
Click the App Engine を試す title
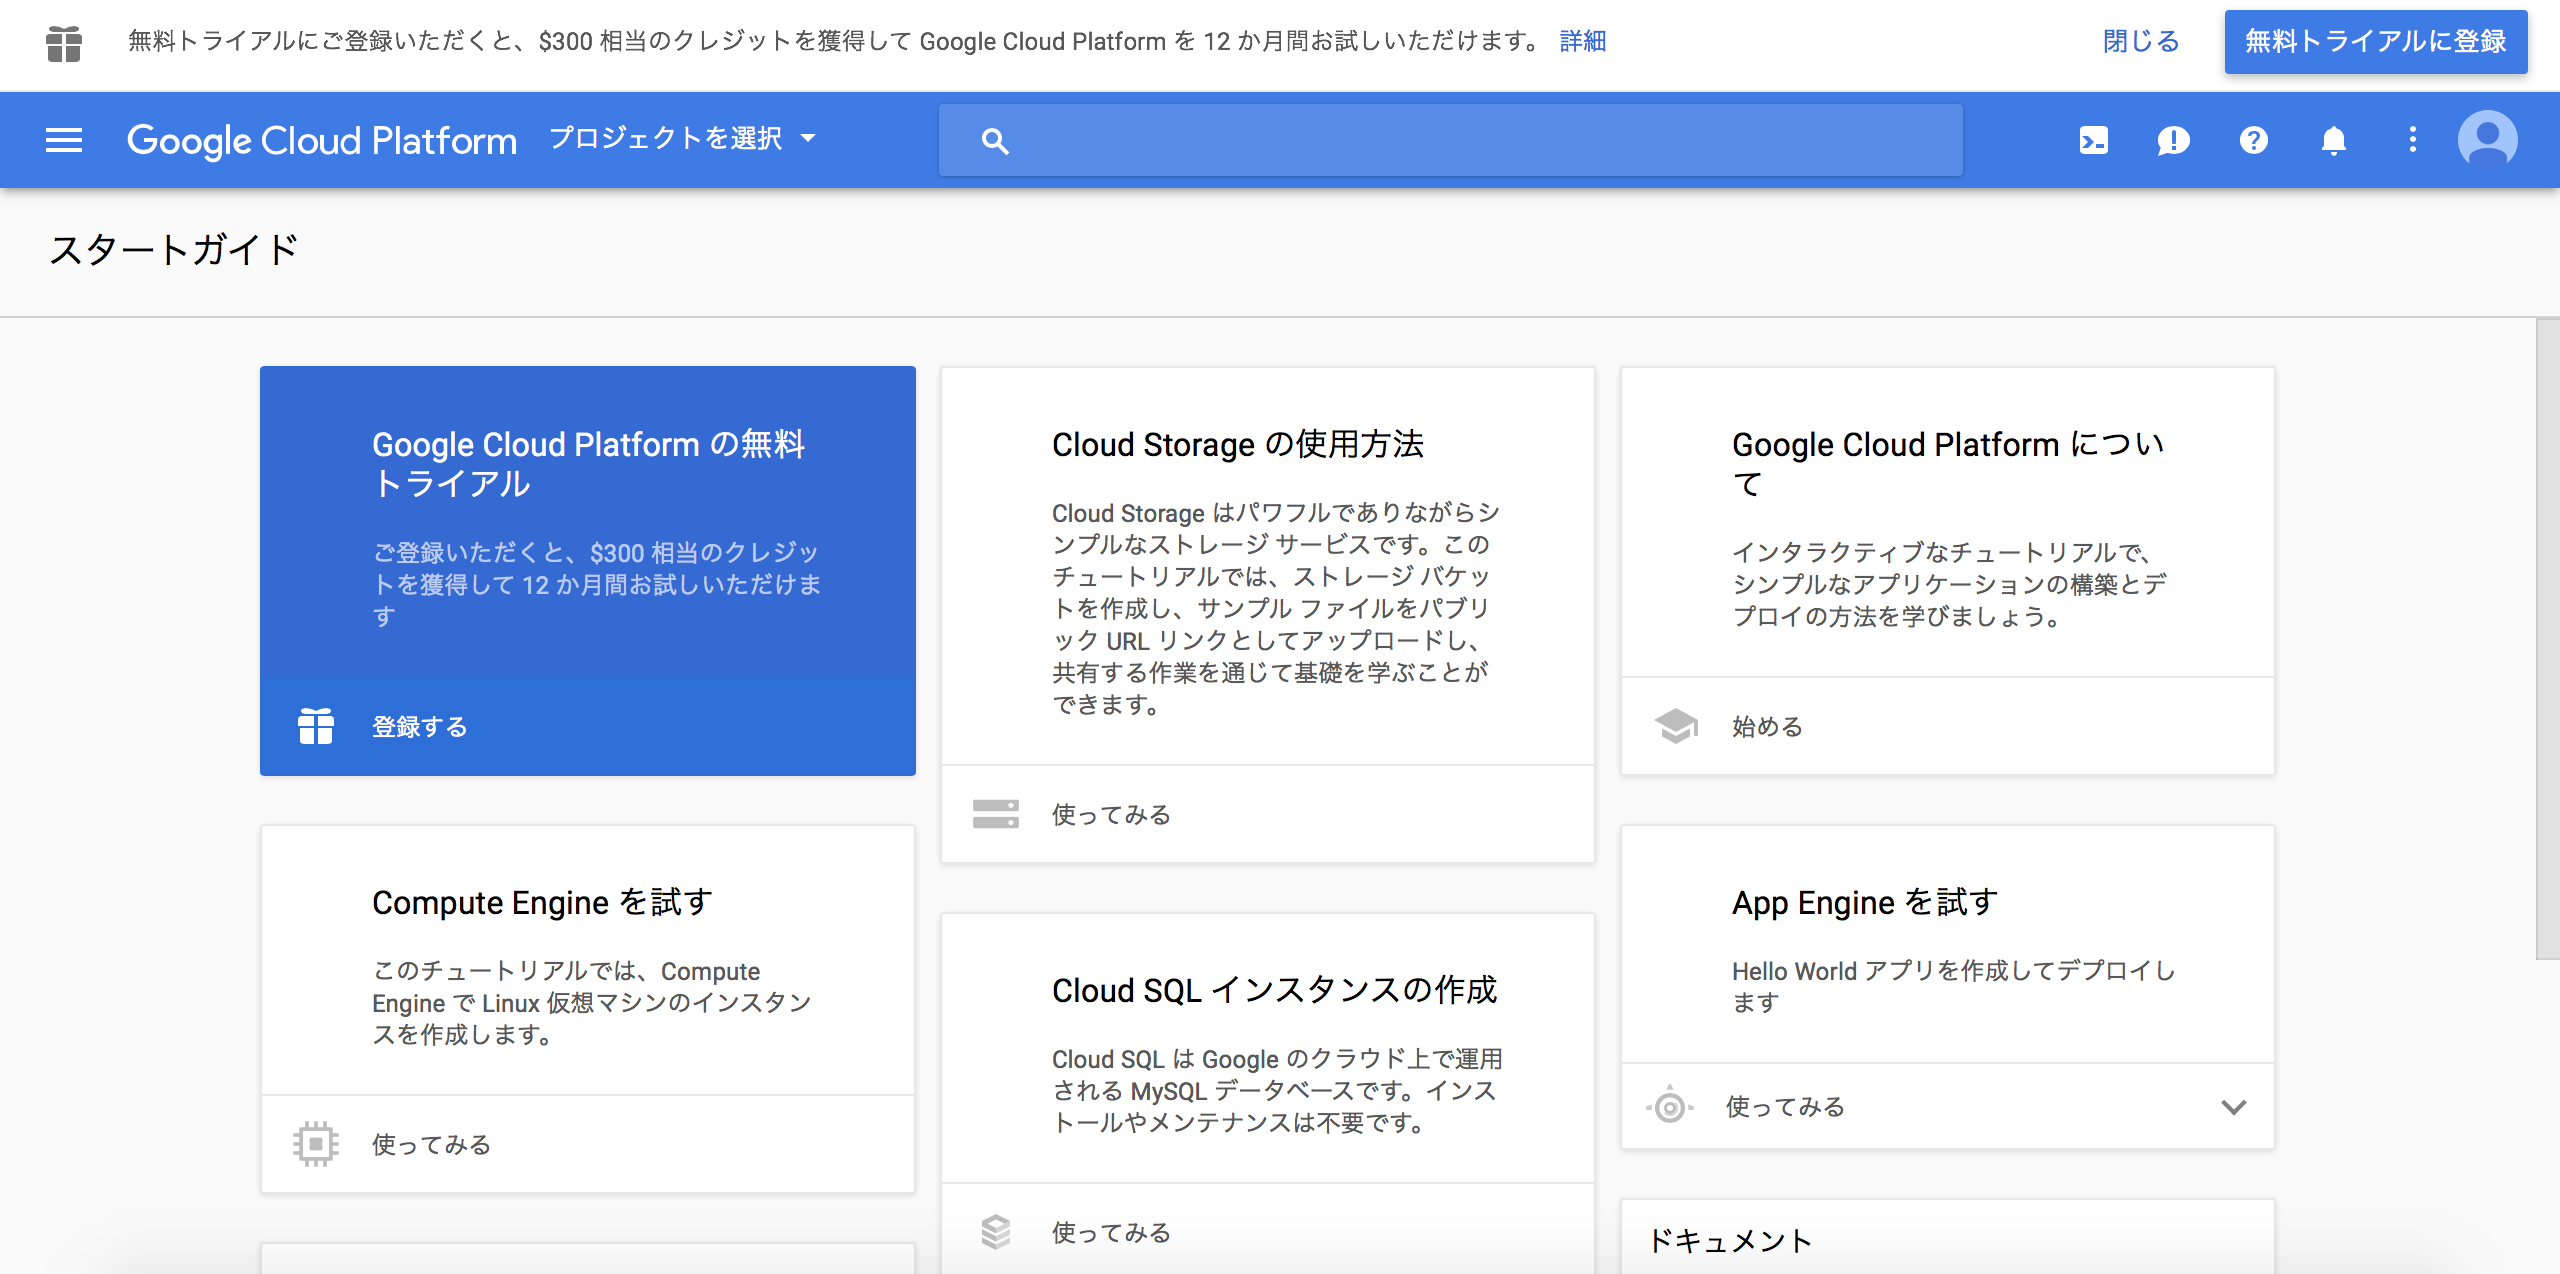tap(1865, 903)
